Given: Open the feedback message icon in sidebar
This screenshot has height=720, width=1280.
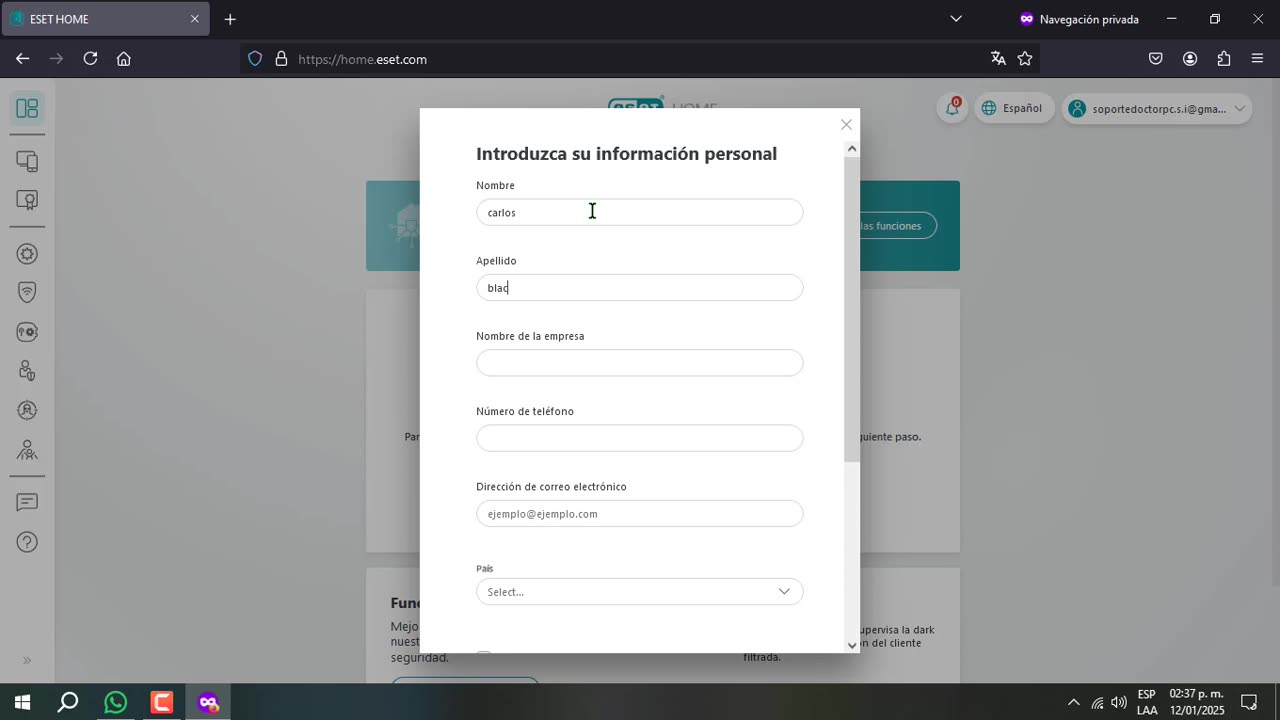Looking at the screenshot, I should (27, 502).
